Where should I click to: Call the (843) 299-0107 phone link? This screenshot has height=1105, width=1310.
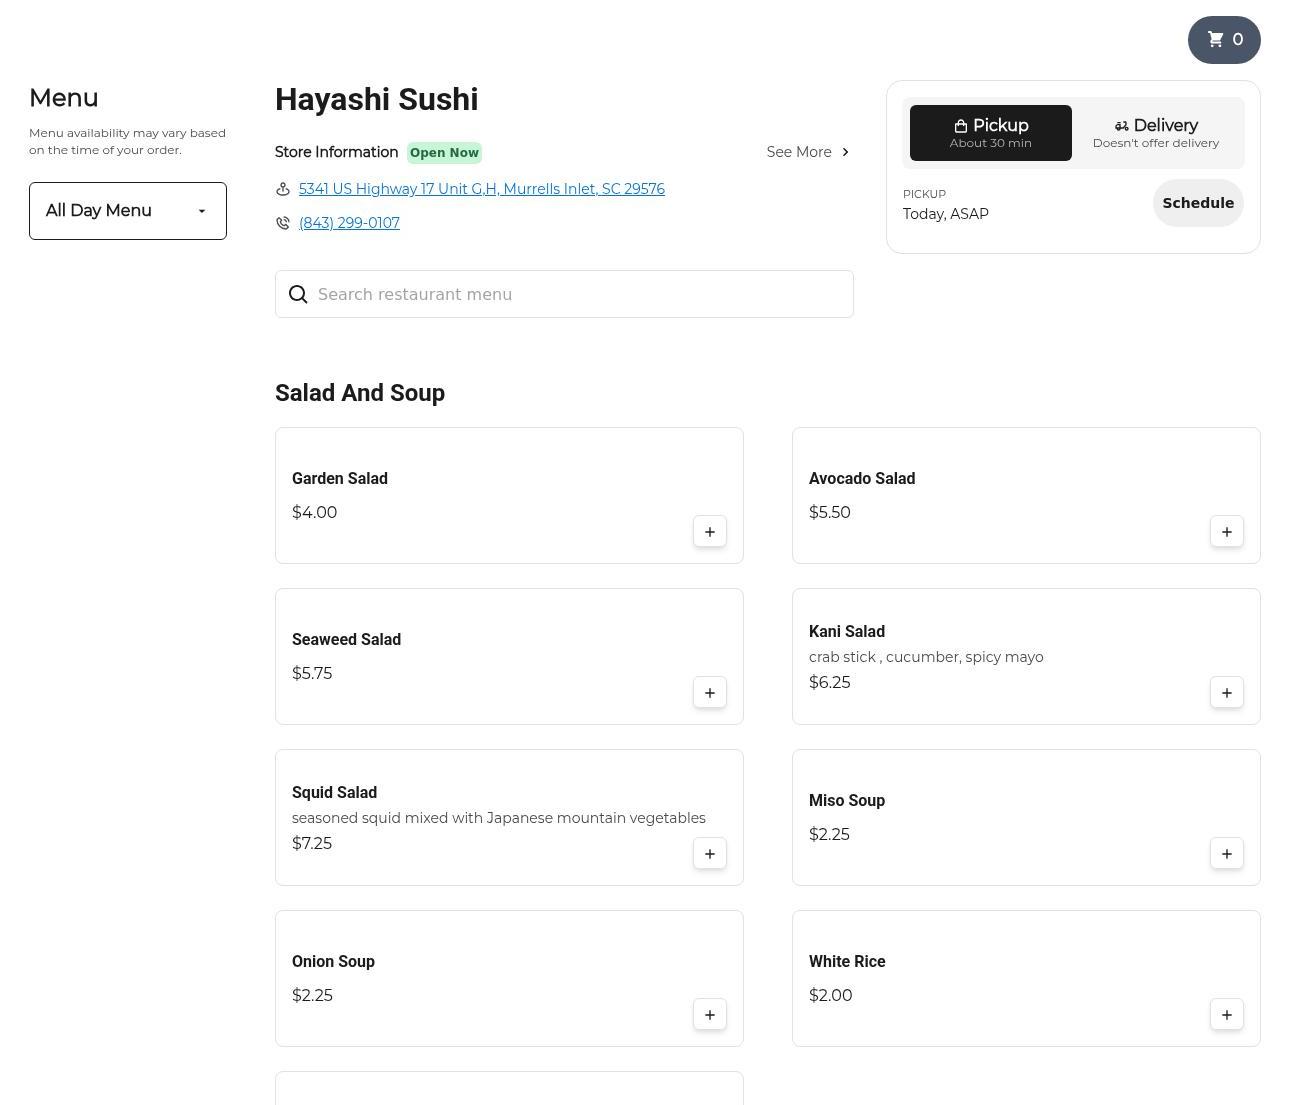(349, 223)
